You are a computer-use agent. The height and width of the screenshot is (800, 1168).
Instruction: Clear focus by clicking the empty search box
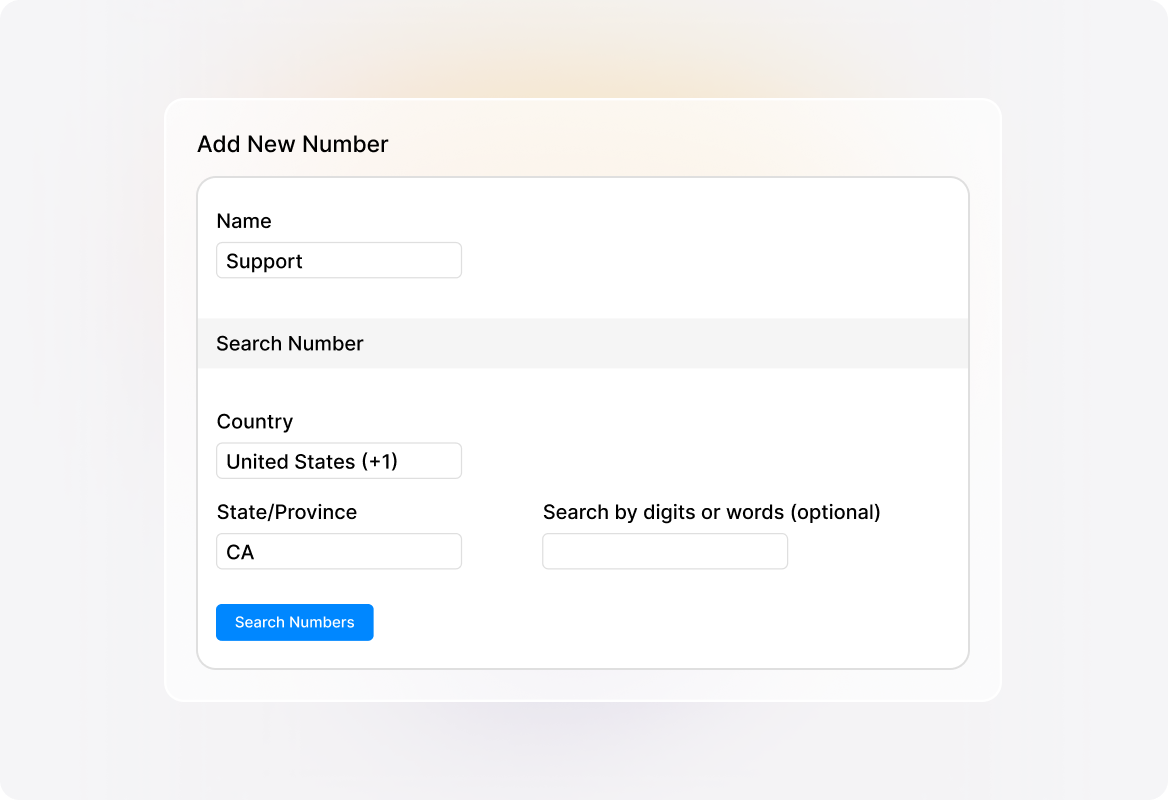point(664,550)
